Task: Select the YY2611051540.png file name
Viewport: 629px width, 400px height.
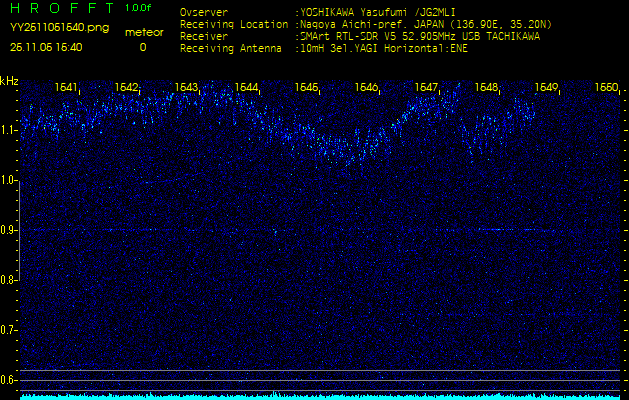Action: point(60,27)
